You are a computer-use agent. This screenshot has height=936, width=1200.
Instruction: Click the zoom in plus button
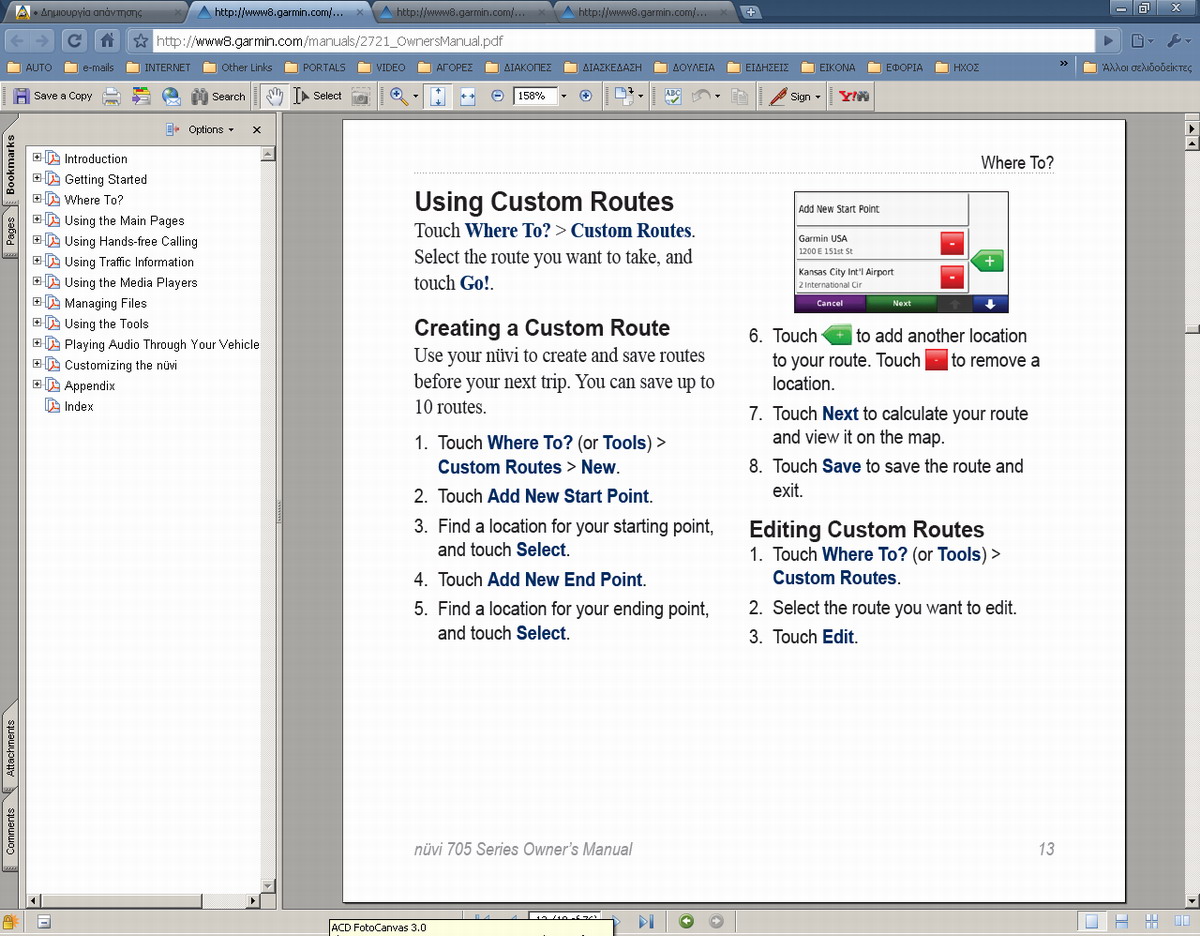coord(586,96)
